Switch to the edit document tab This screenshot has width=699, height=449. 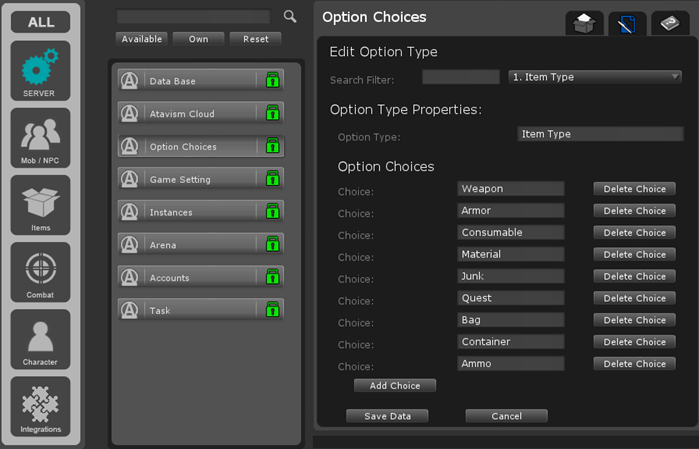pyautogui.click(x=627, y=23)
